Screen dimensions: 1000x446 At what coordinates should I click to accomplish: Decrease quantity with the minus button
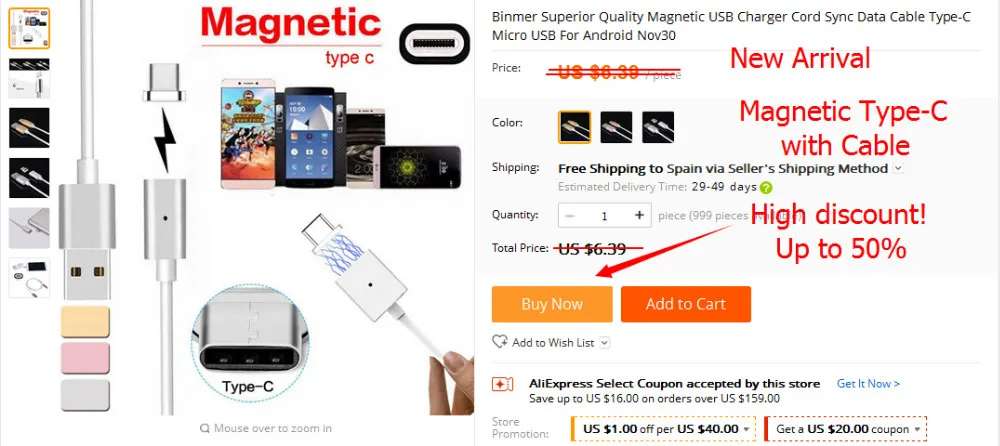click(570, 216)
